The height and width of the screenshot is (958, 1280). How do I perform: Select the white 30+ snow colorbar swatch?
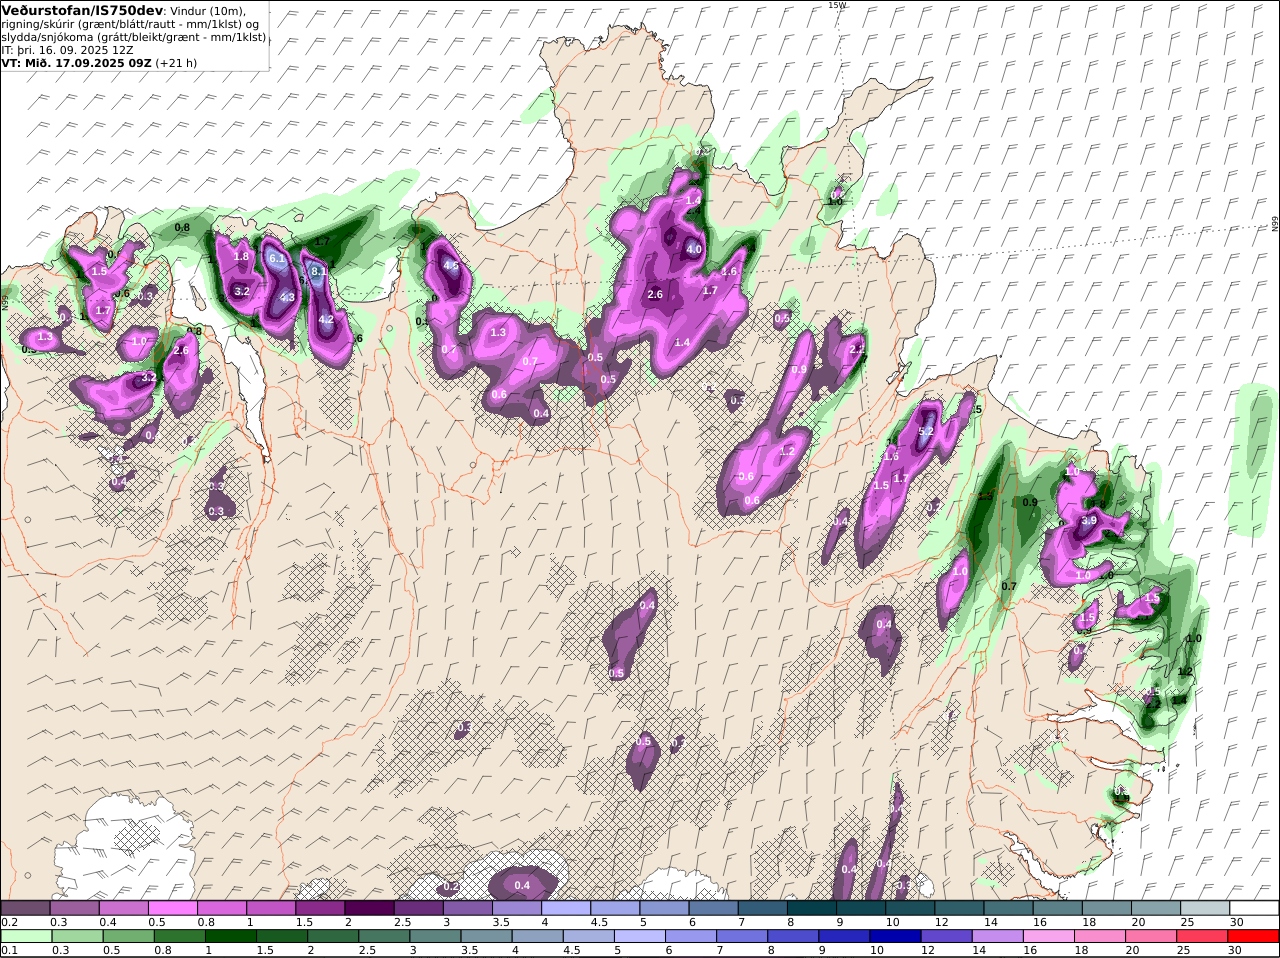click(1254, 908)
